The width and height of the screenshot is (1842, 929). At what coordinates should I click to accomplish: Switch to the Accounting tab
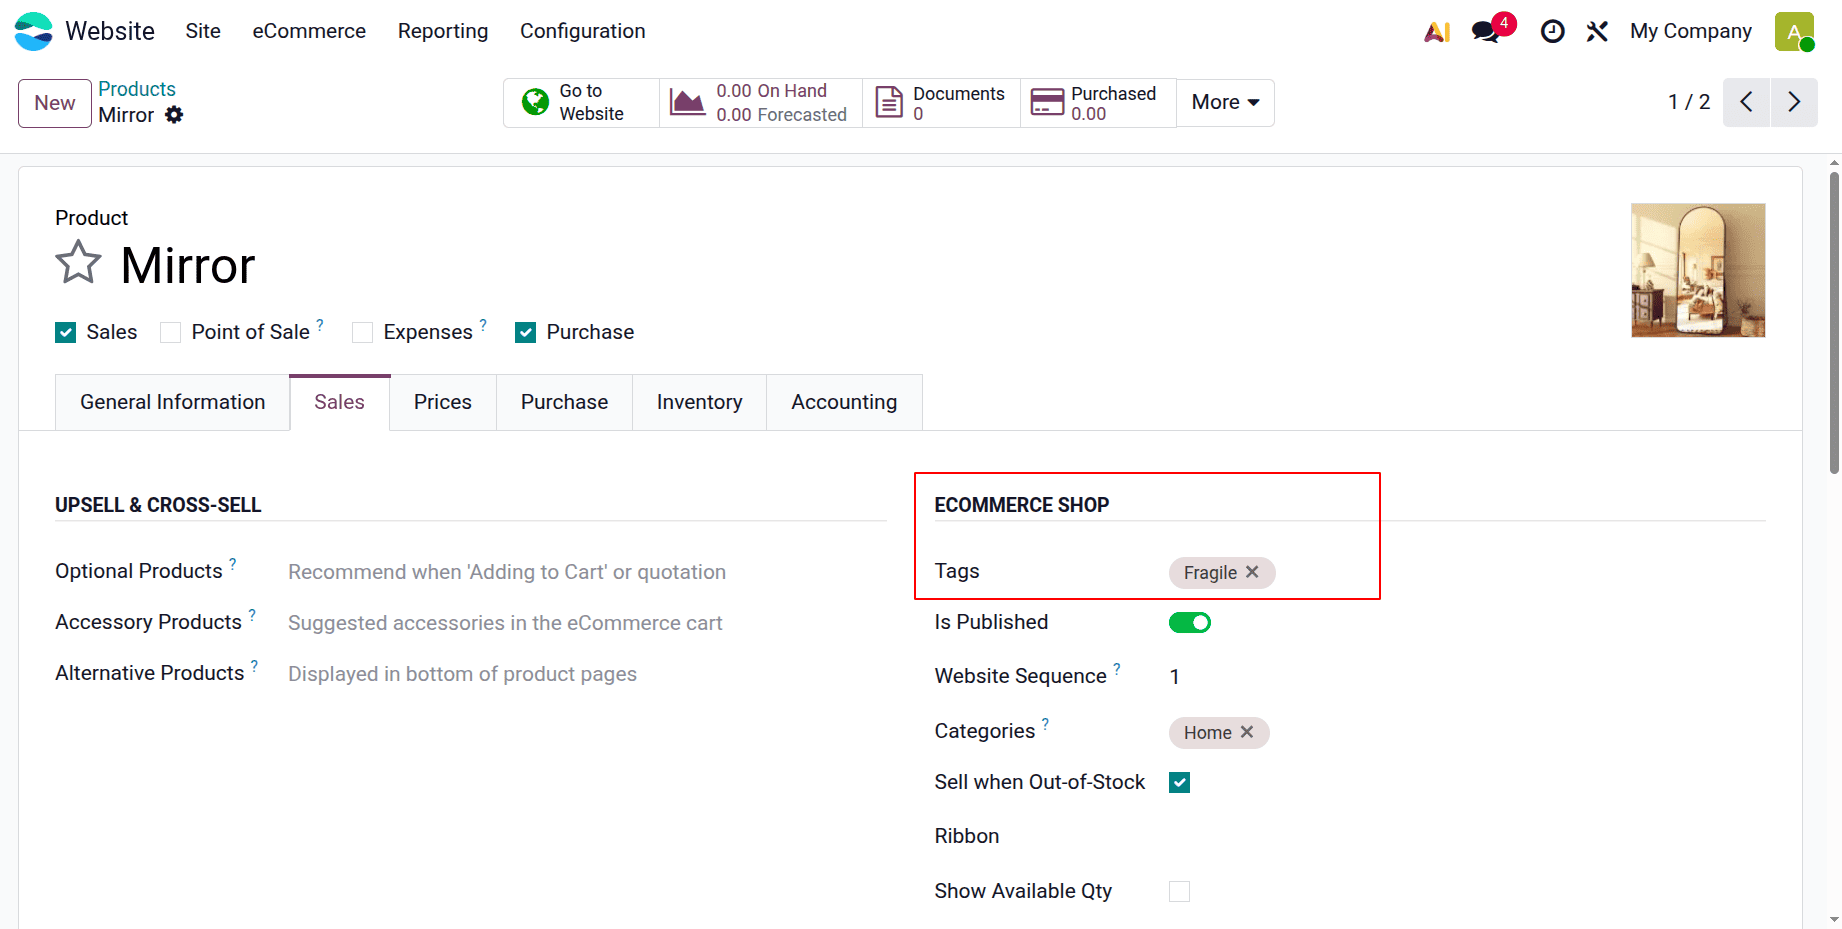click(x=845, y=402)
